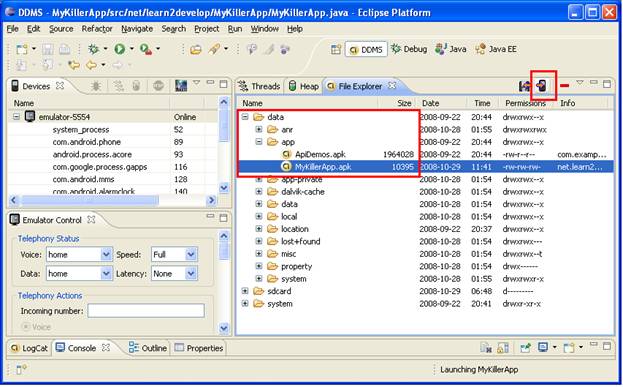
Task: Select the DDMS perspective button
Action: tap(366, 49)
